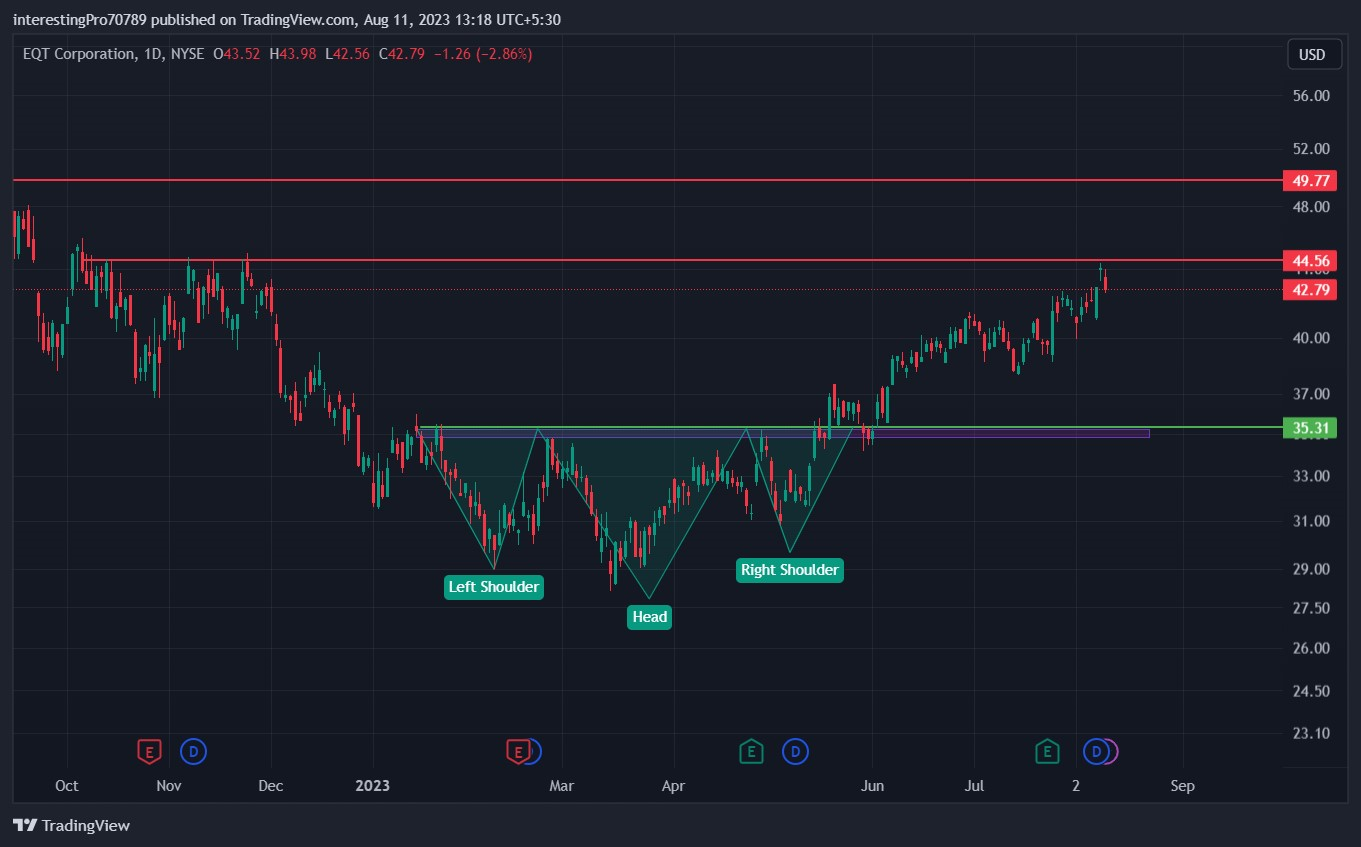Click the TradingView logo
1361x847 pixels.
pos(71,826)
